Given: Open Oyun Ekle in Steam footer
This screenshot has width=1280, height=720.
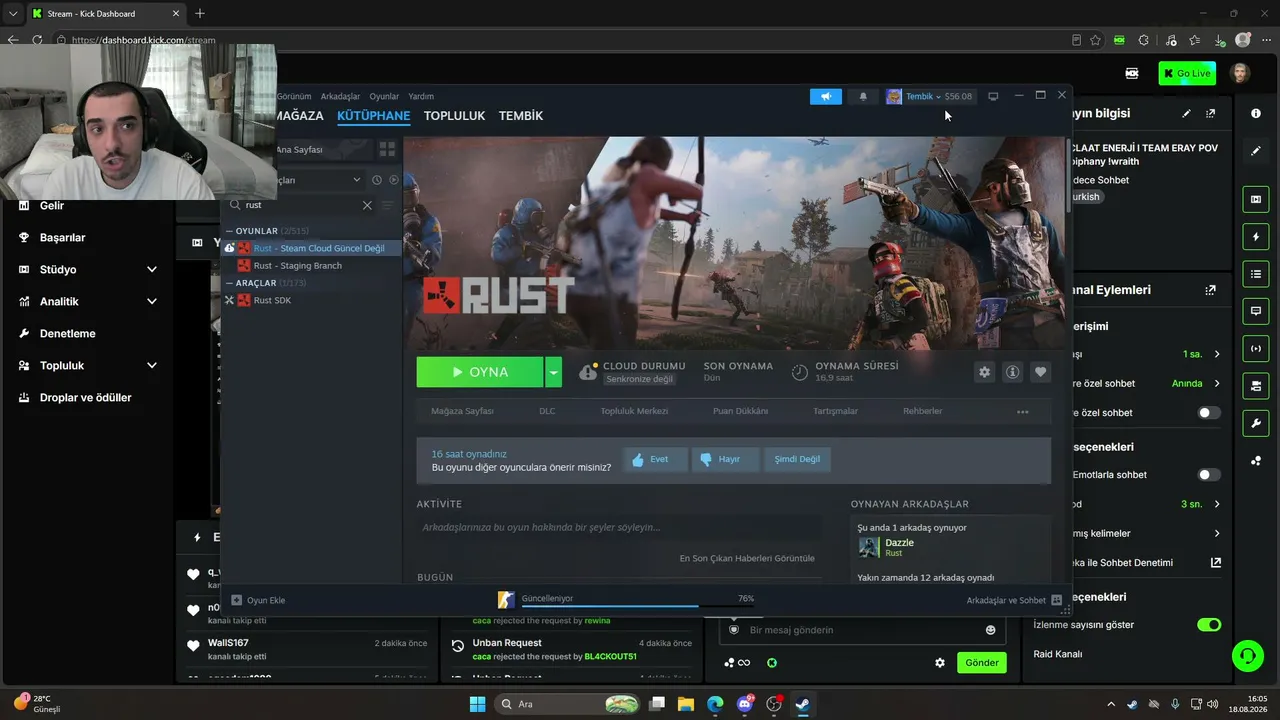Looking at the screenshot, I should [x=258, y=600].
